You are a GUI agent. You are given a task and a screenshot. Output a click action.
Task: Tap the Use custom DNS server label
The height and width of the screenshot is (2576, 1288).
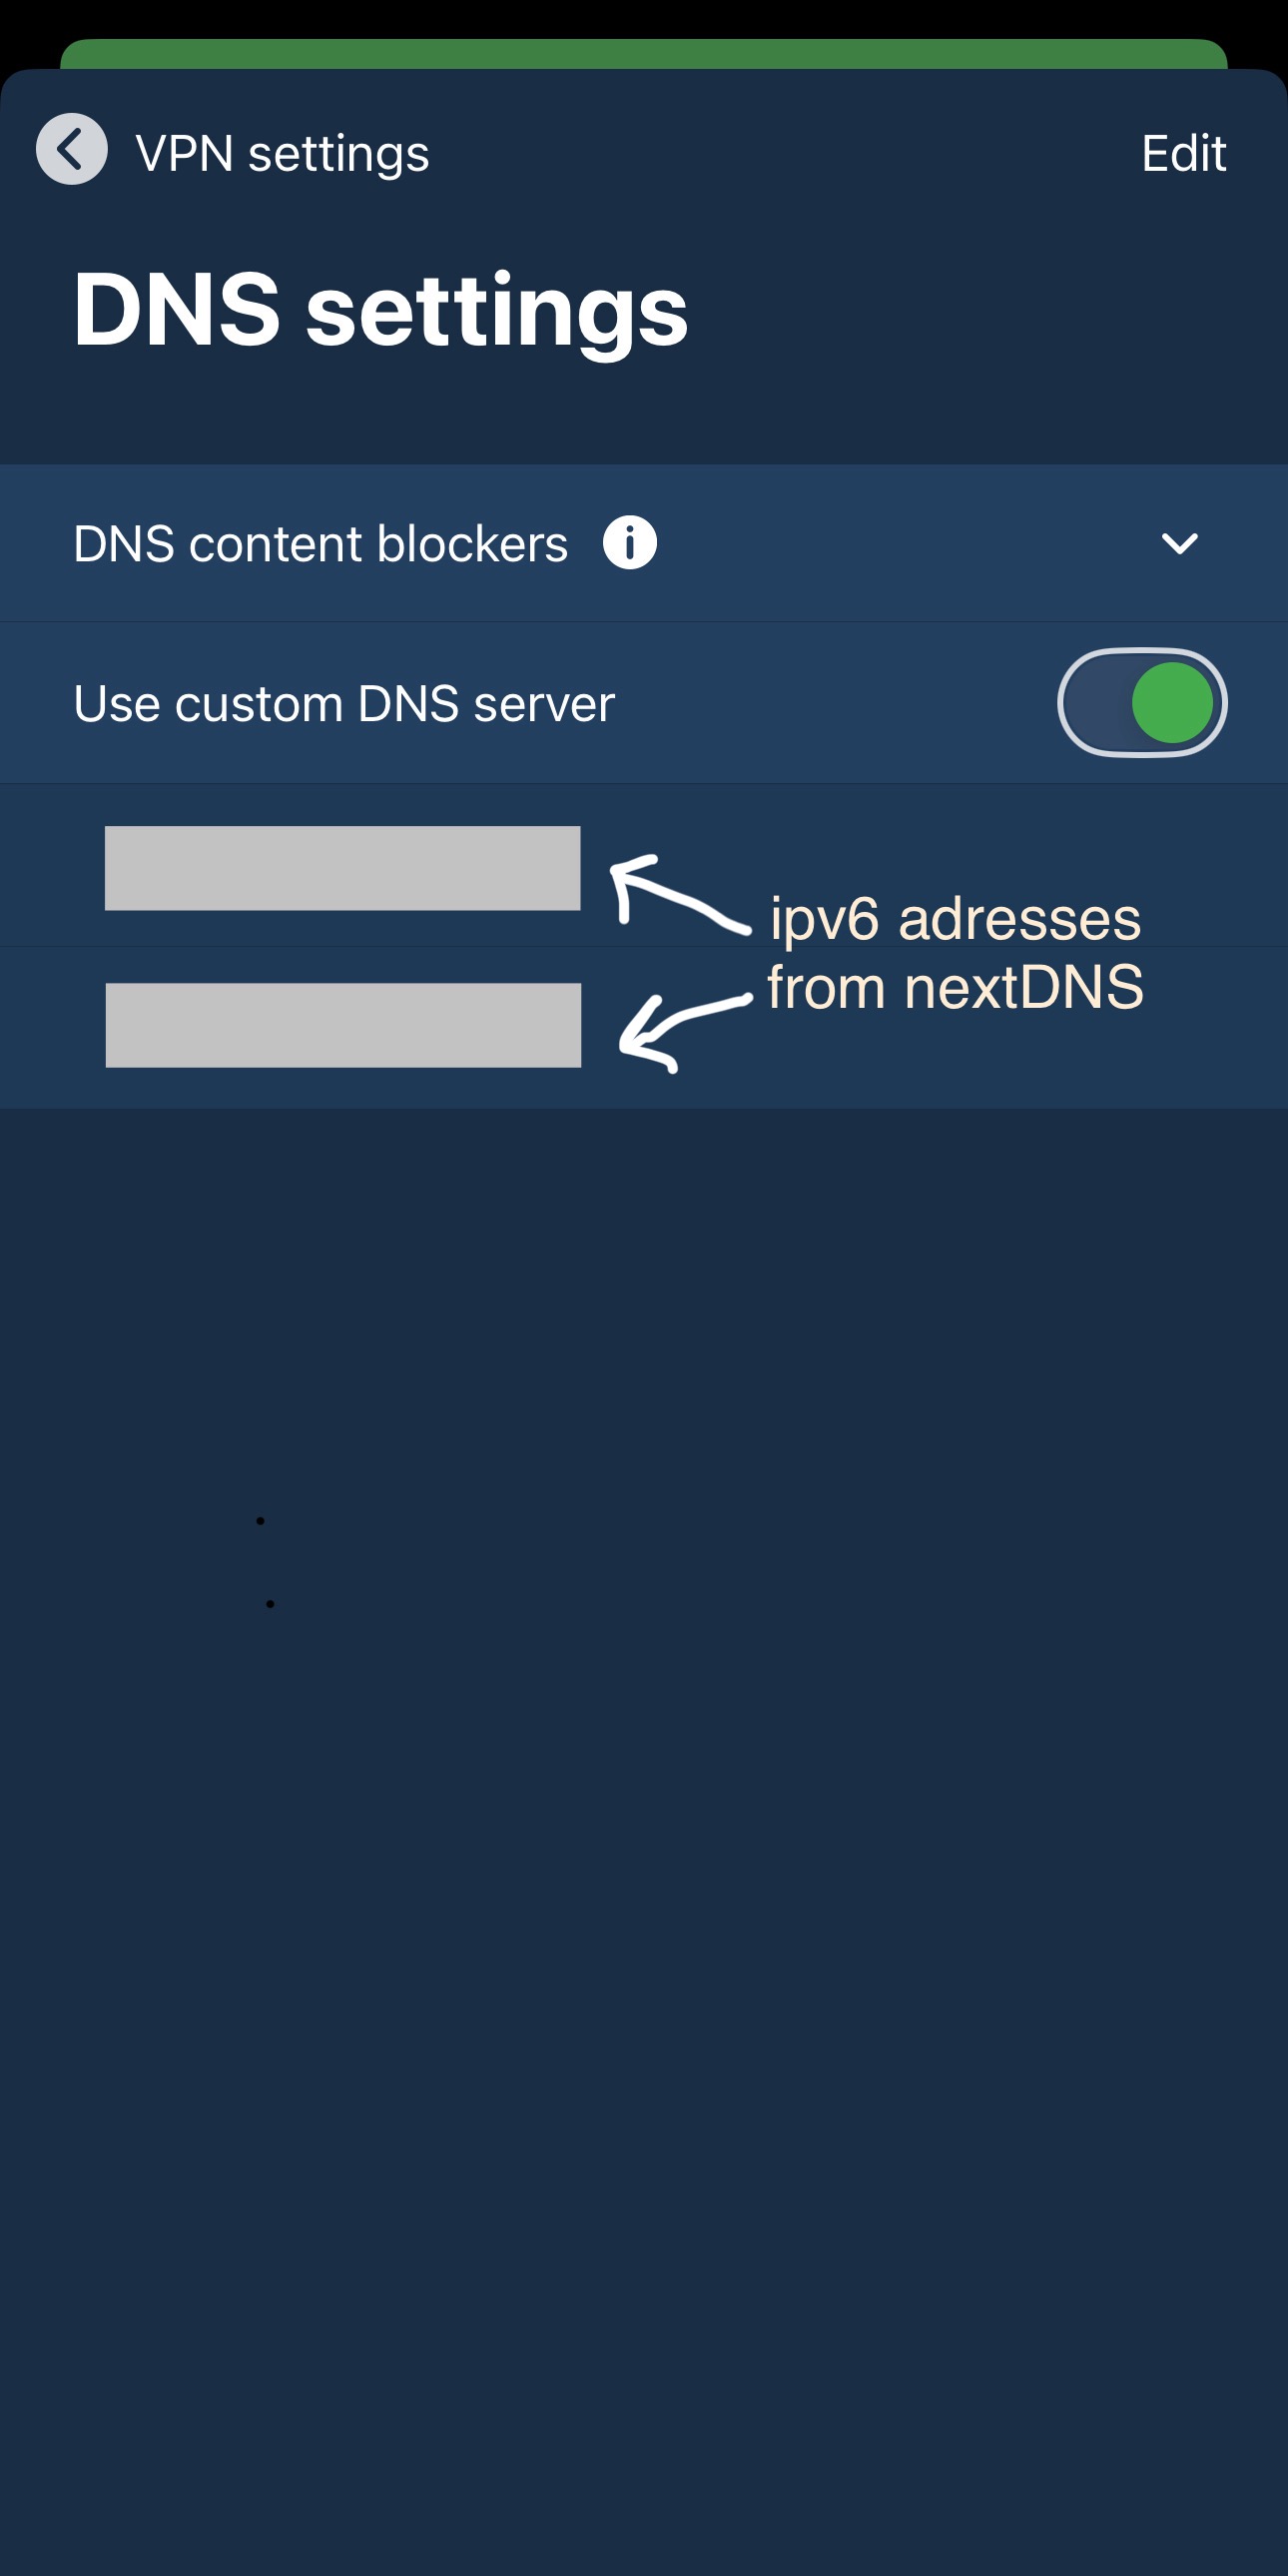(x=344, y=704)
